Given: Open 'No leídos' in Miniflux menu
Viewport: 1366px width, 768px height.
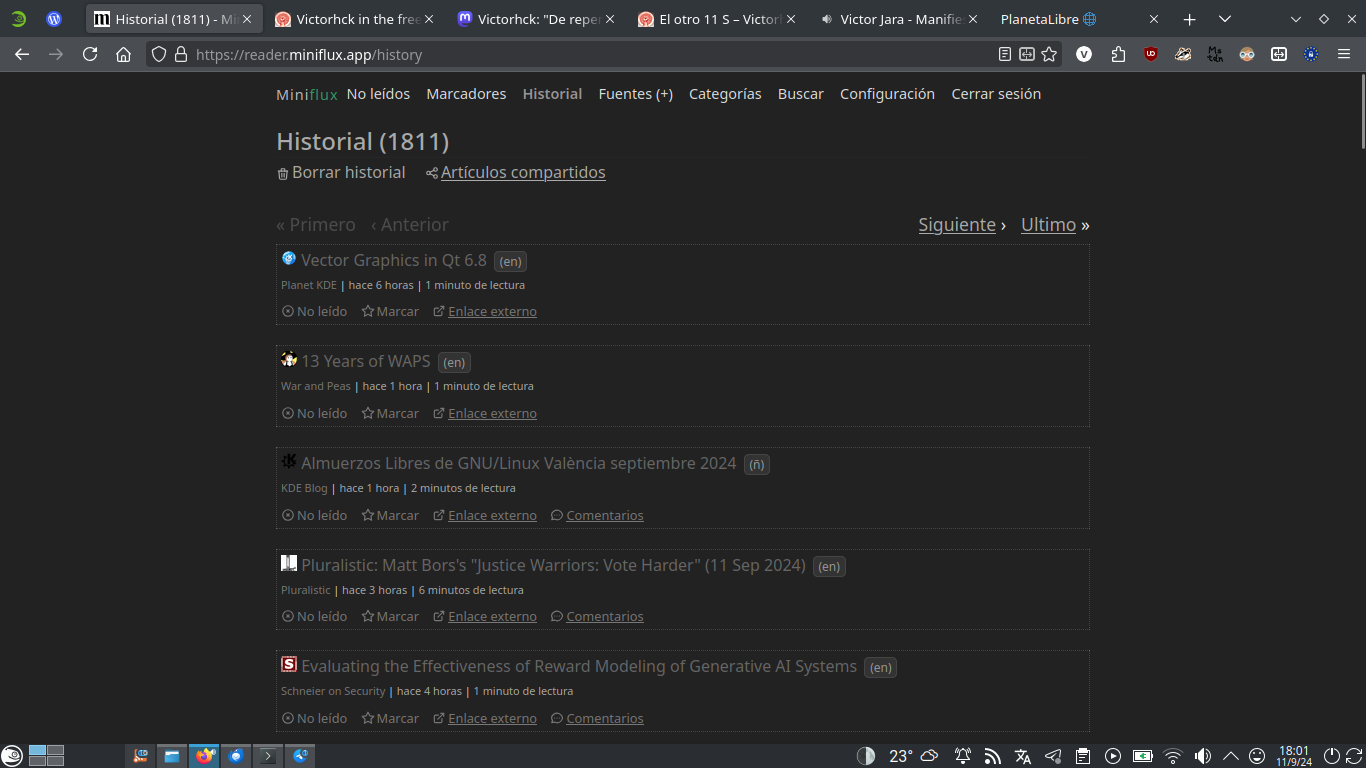Looking at the screenshot, I should pyautogui.click(x=378, y=94).
